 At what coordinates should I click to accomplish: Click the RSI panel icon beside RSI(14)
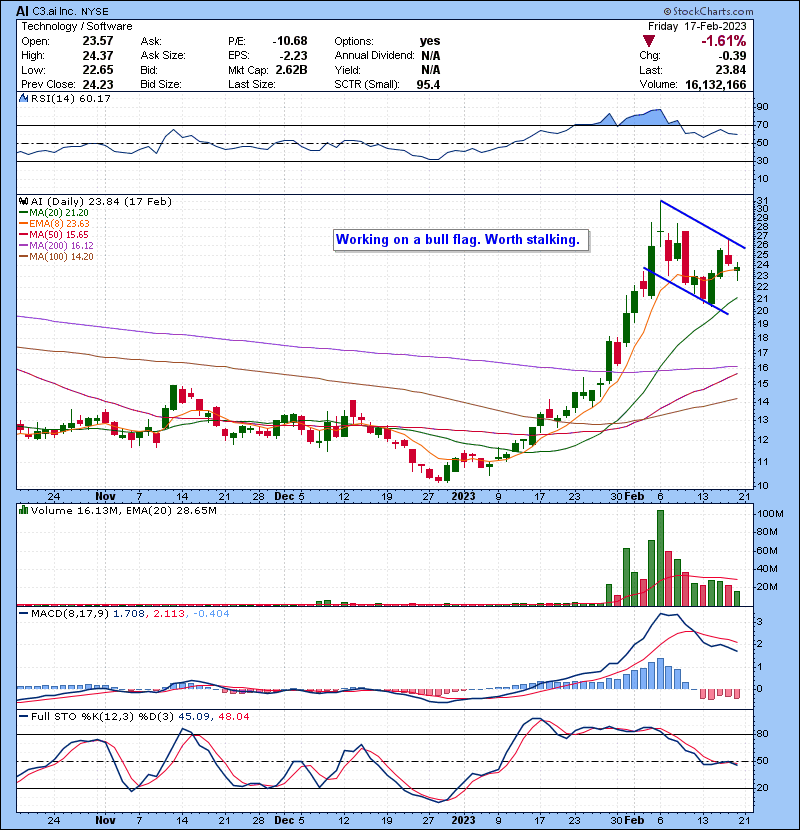pyautogui.click(x=23, y=98)
